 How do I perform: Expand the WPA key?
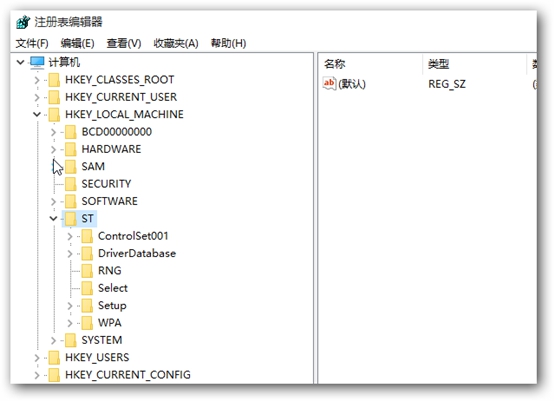coord(70,323)
